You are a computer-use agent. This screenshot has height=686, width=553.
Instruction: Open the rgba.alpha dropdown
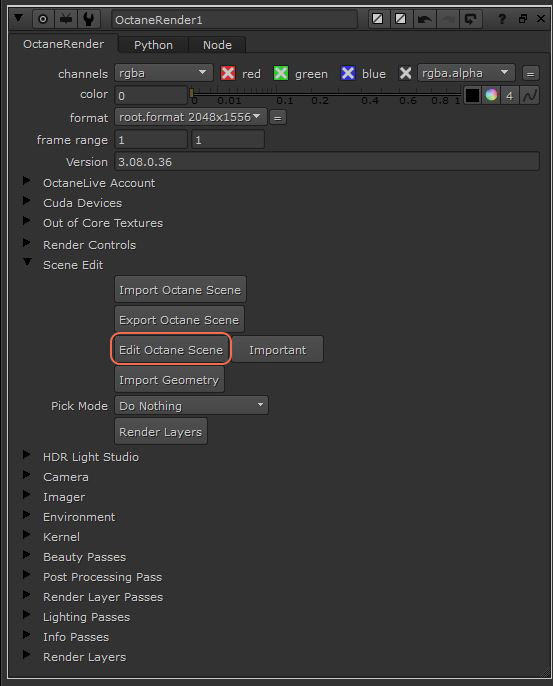pos(466,73)
